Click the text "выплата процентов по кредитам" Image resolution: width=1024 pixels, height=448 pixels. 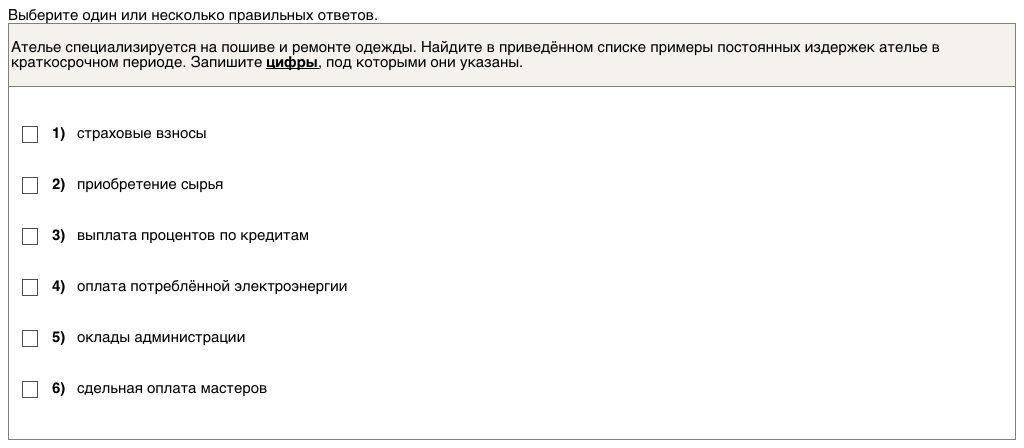point(193,235)
